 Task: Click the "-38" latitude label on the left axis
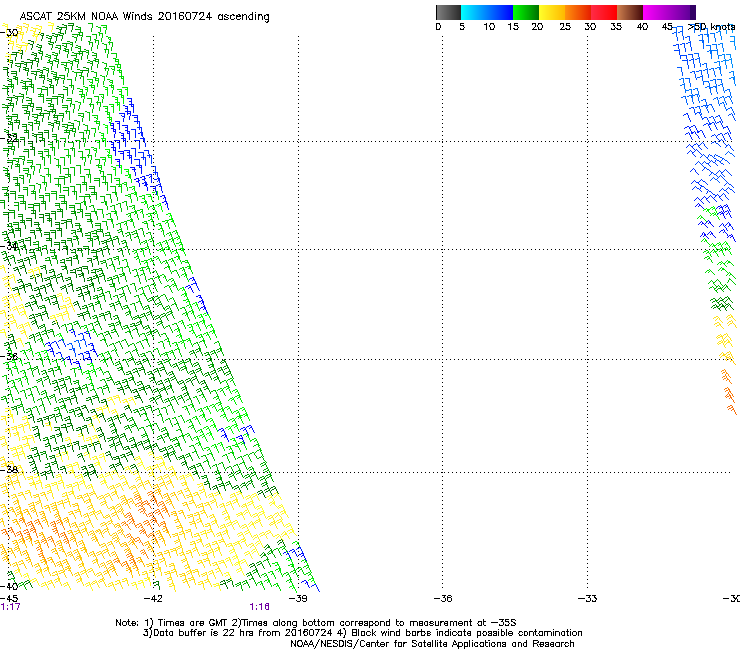click(9, 470)
